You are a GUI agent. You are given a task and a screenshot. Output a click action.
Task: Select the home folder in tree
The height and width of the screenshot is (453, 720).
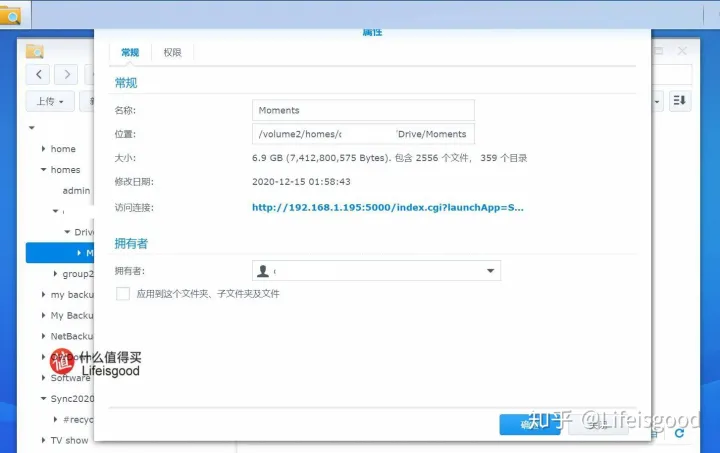63,149
